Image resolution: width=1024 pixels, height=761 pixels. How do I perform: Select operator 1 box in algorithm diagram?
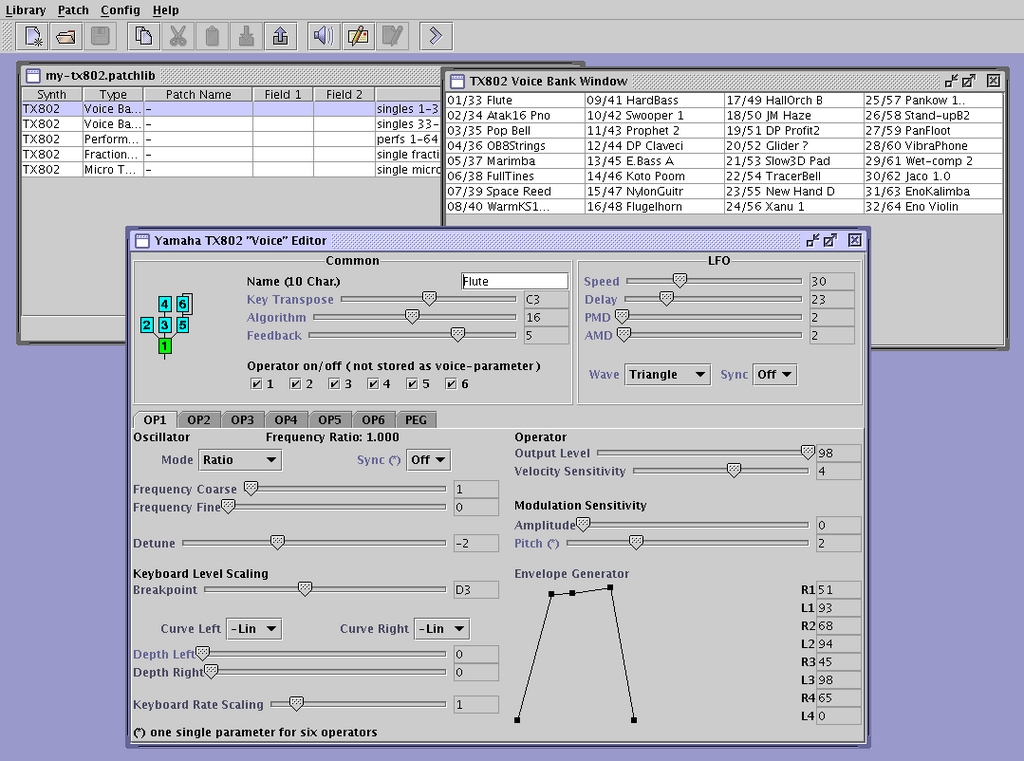tap(165, 345)
